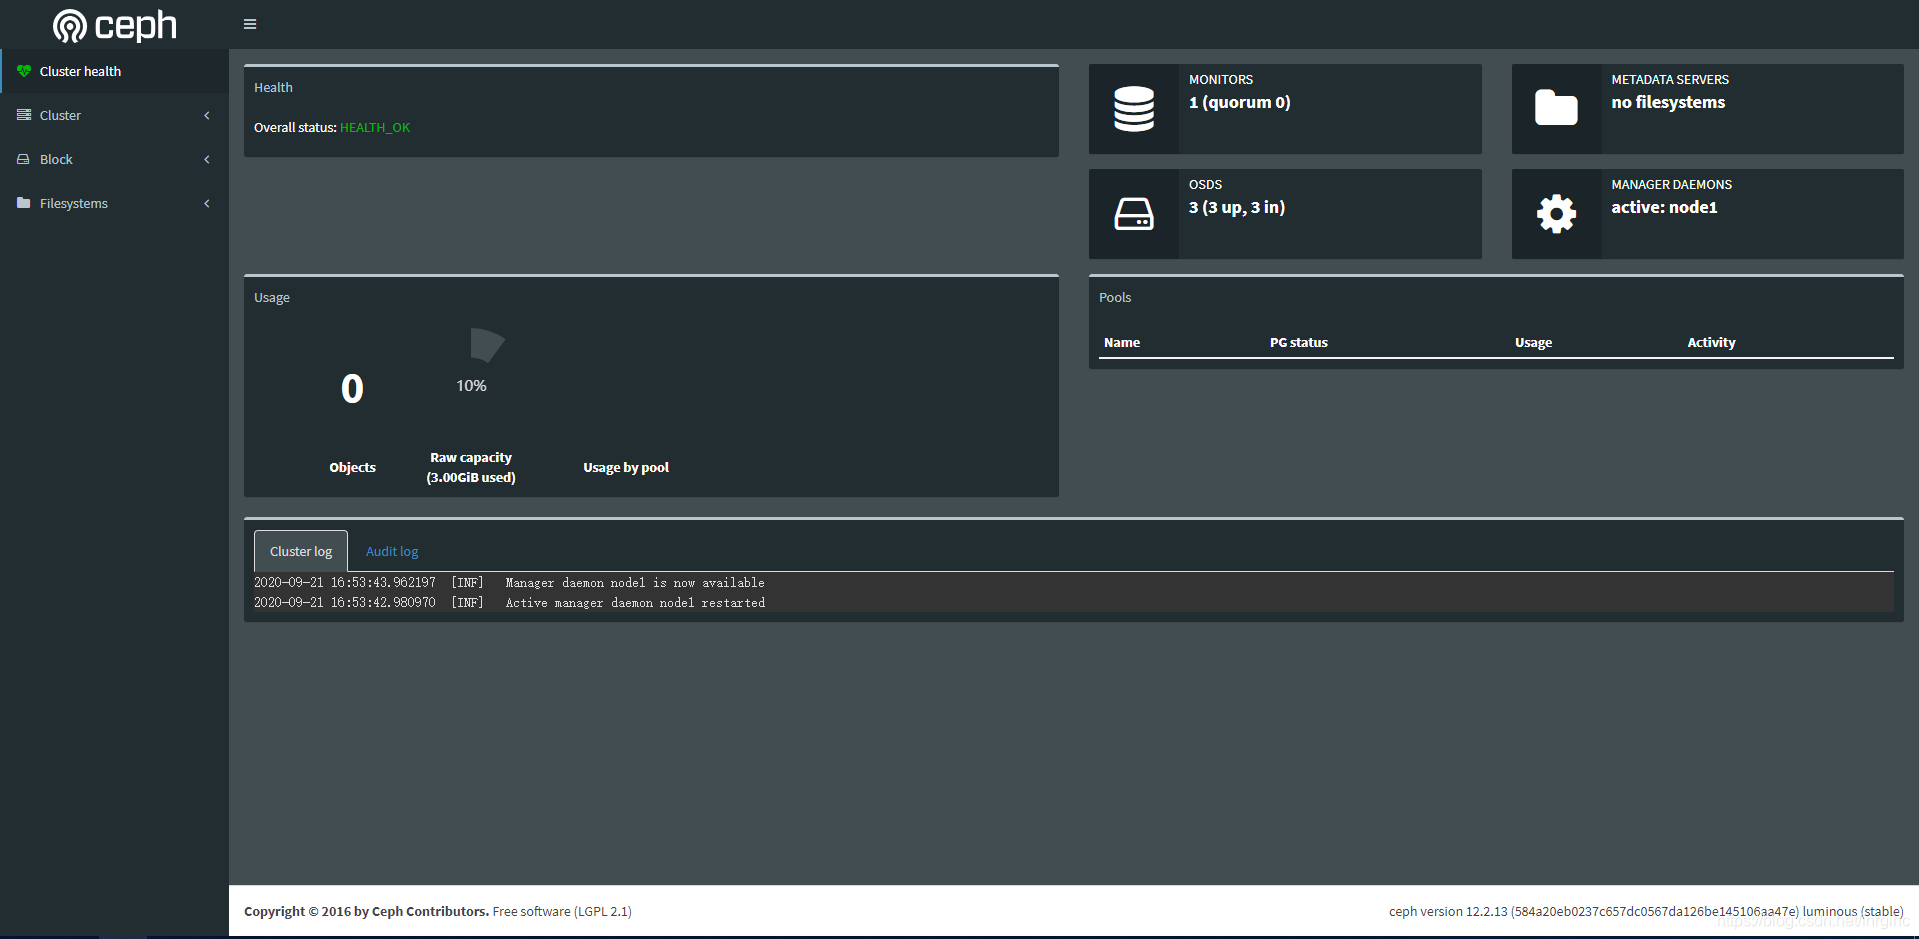Open the 3 (3 up, 3 in) OSDs link
The height and width of the screenshot is (939, 1919).
pyautogui.click(x=1236, y=207)
